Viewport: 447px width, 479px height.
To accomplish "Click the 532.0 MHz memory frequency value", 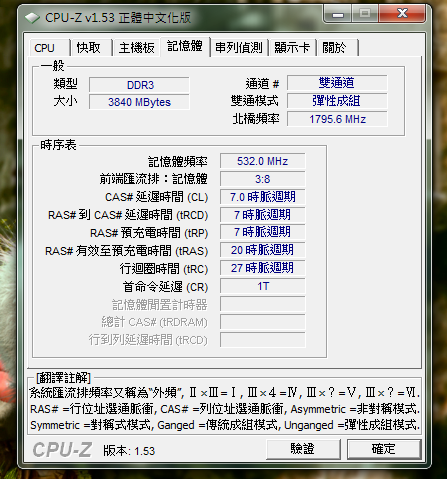I will click(x=262, y=161).
